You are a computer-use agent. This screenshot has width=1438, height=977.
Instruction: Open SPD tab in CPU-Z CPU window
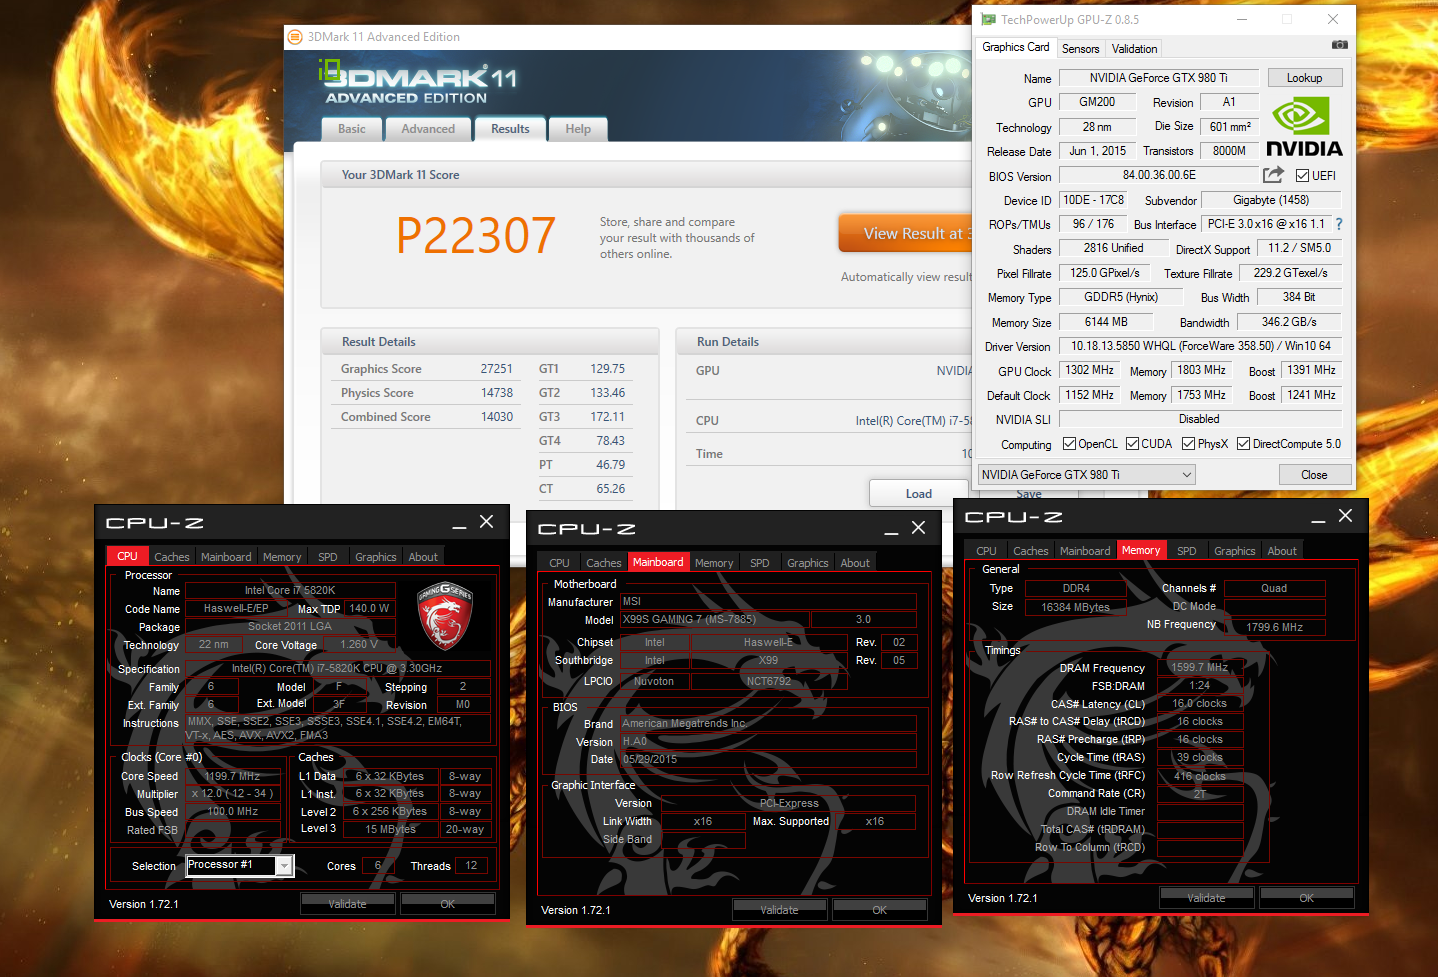pyautogui.click(x=328, y=557)
